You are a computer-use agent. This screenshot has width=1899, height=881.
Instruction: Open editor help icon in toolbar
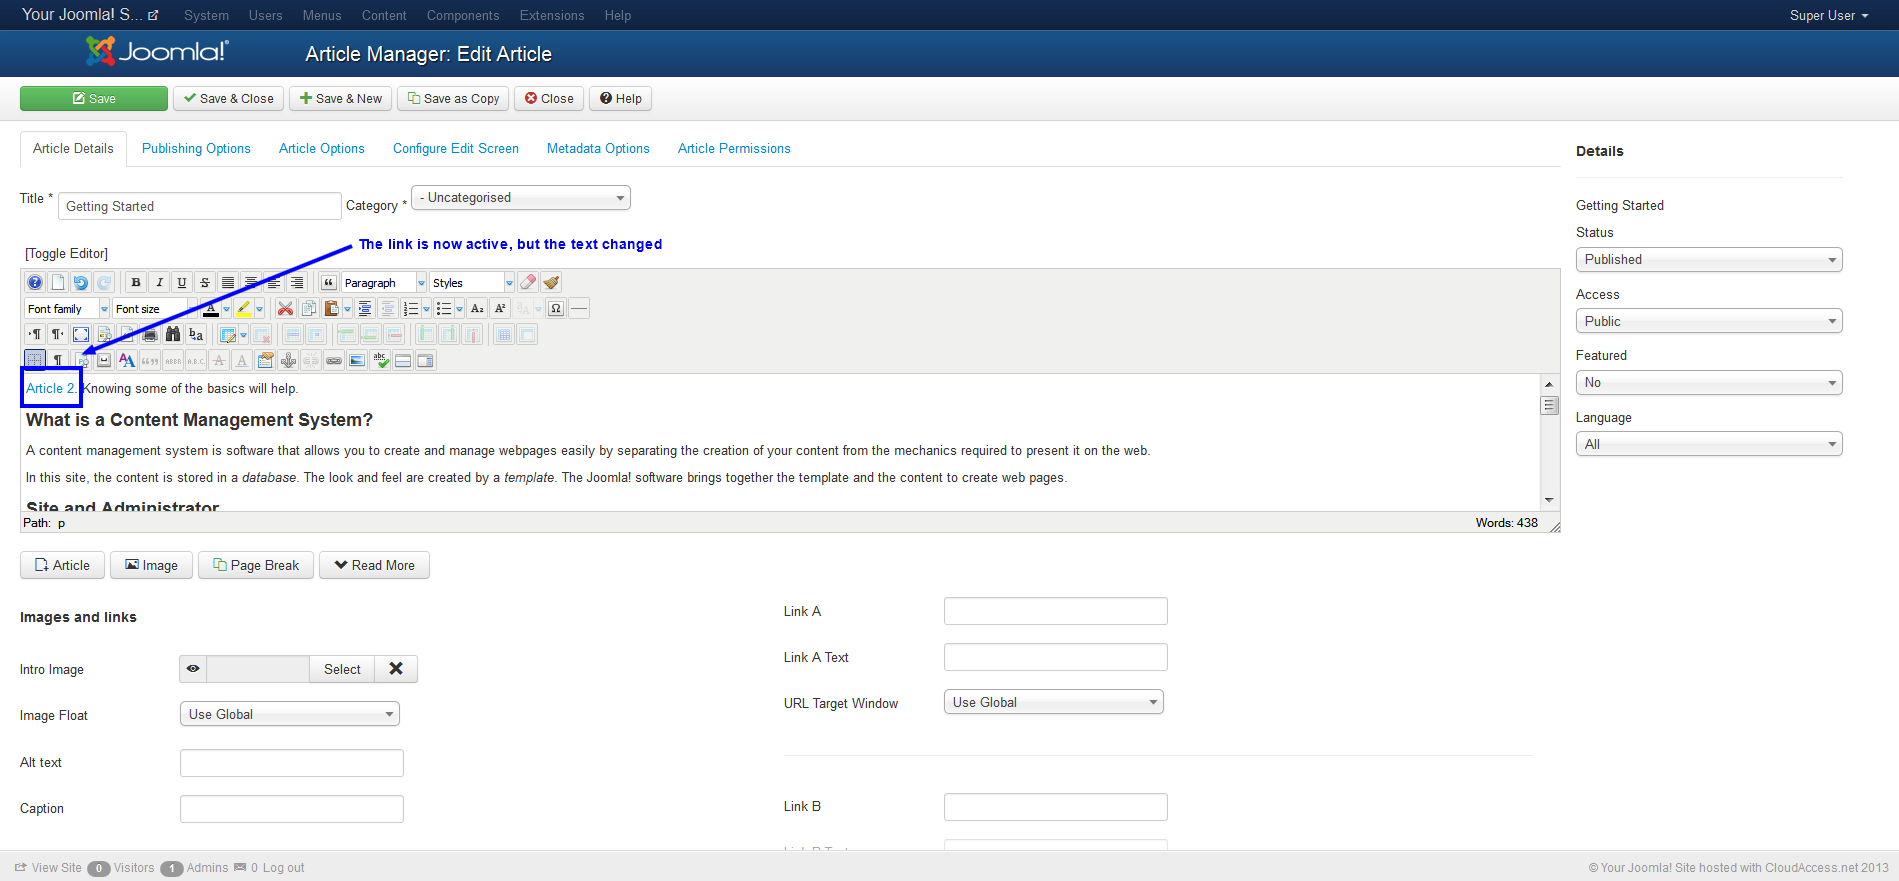[x=35, y=283]
